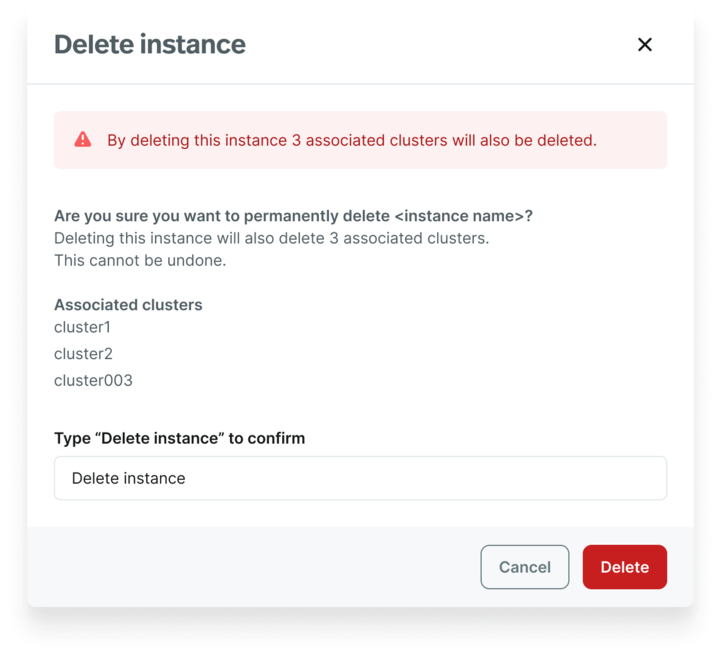720x656 pixels.
Task: Click the red warning banner text
Action: (352, 140)
